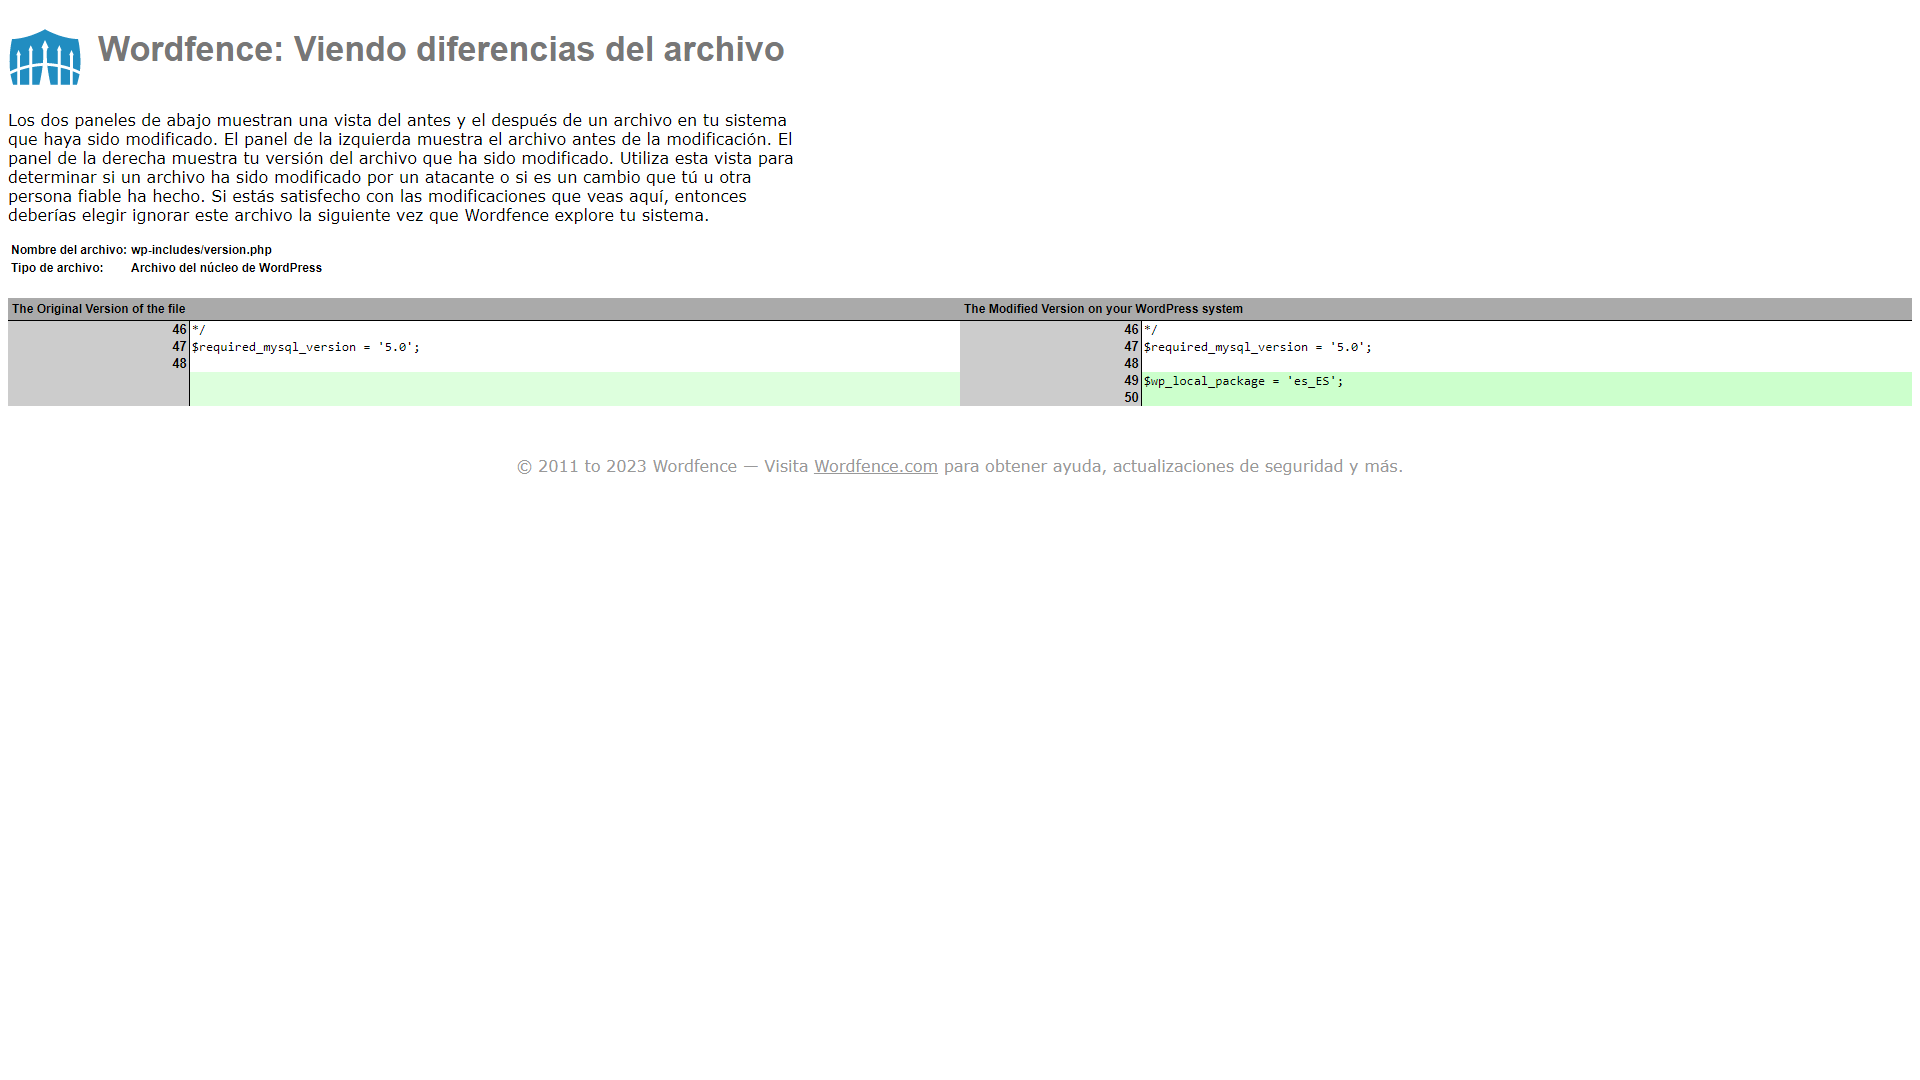Select $required_mysql_version line in modified panel
1920x1080 pixels.
click(1258, 347)
